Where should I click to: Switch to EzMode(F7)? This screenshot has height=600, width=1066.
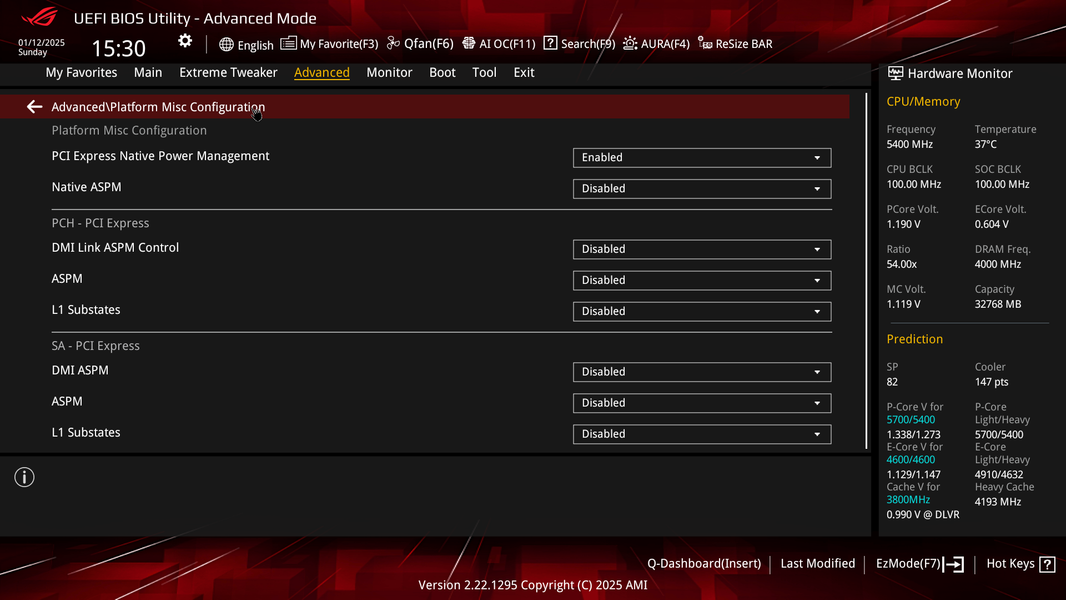pos(919,564)
